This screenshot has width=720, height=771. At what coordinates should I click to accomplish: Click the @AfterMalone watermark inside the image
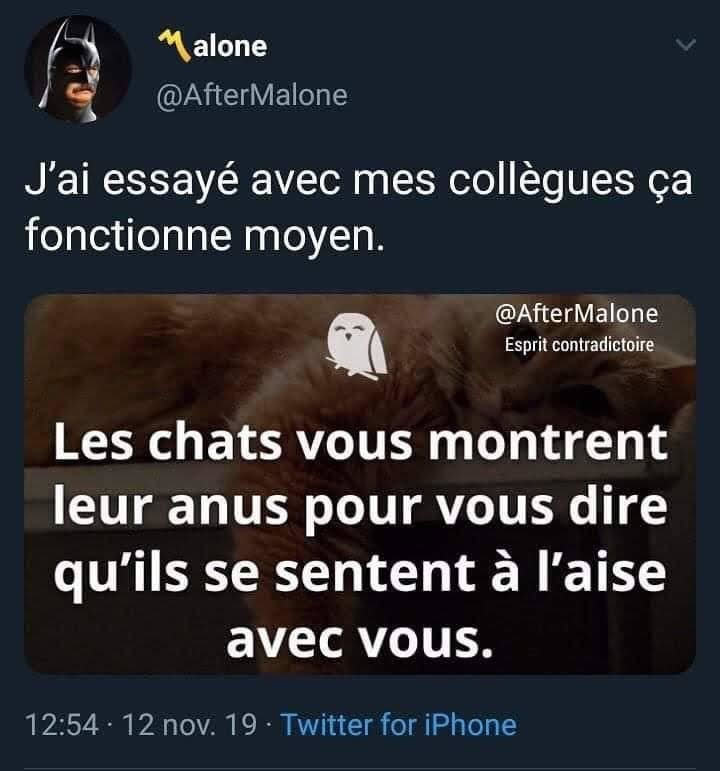point(576,314)
